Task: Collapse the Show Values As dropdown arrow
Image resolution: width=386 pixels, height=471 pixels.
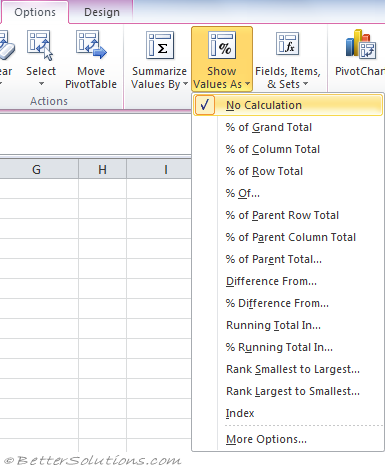Action: click(247, 84)
